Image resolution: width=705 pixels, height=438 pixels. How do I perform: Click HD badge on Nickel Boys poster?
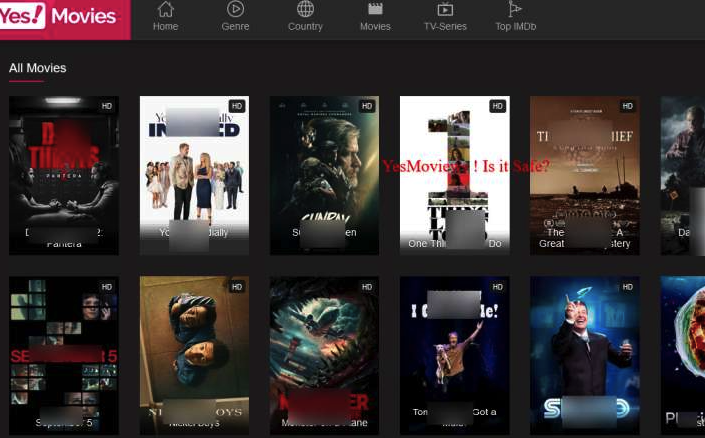tap(237, 287)
